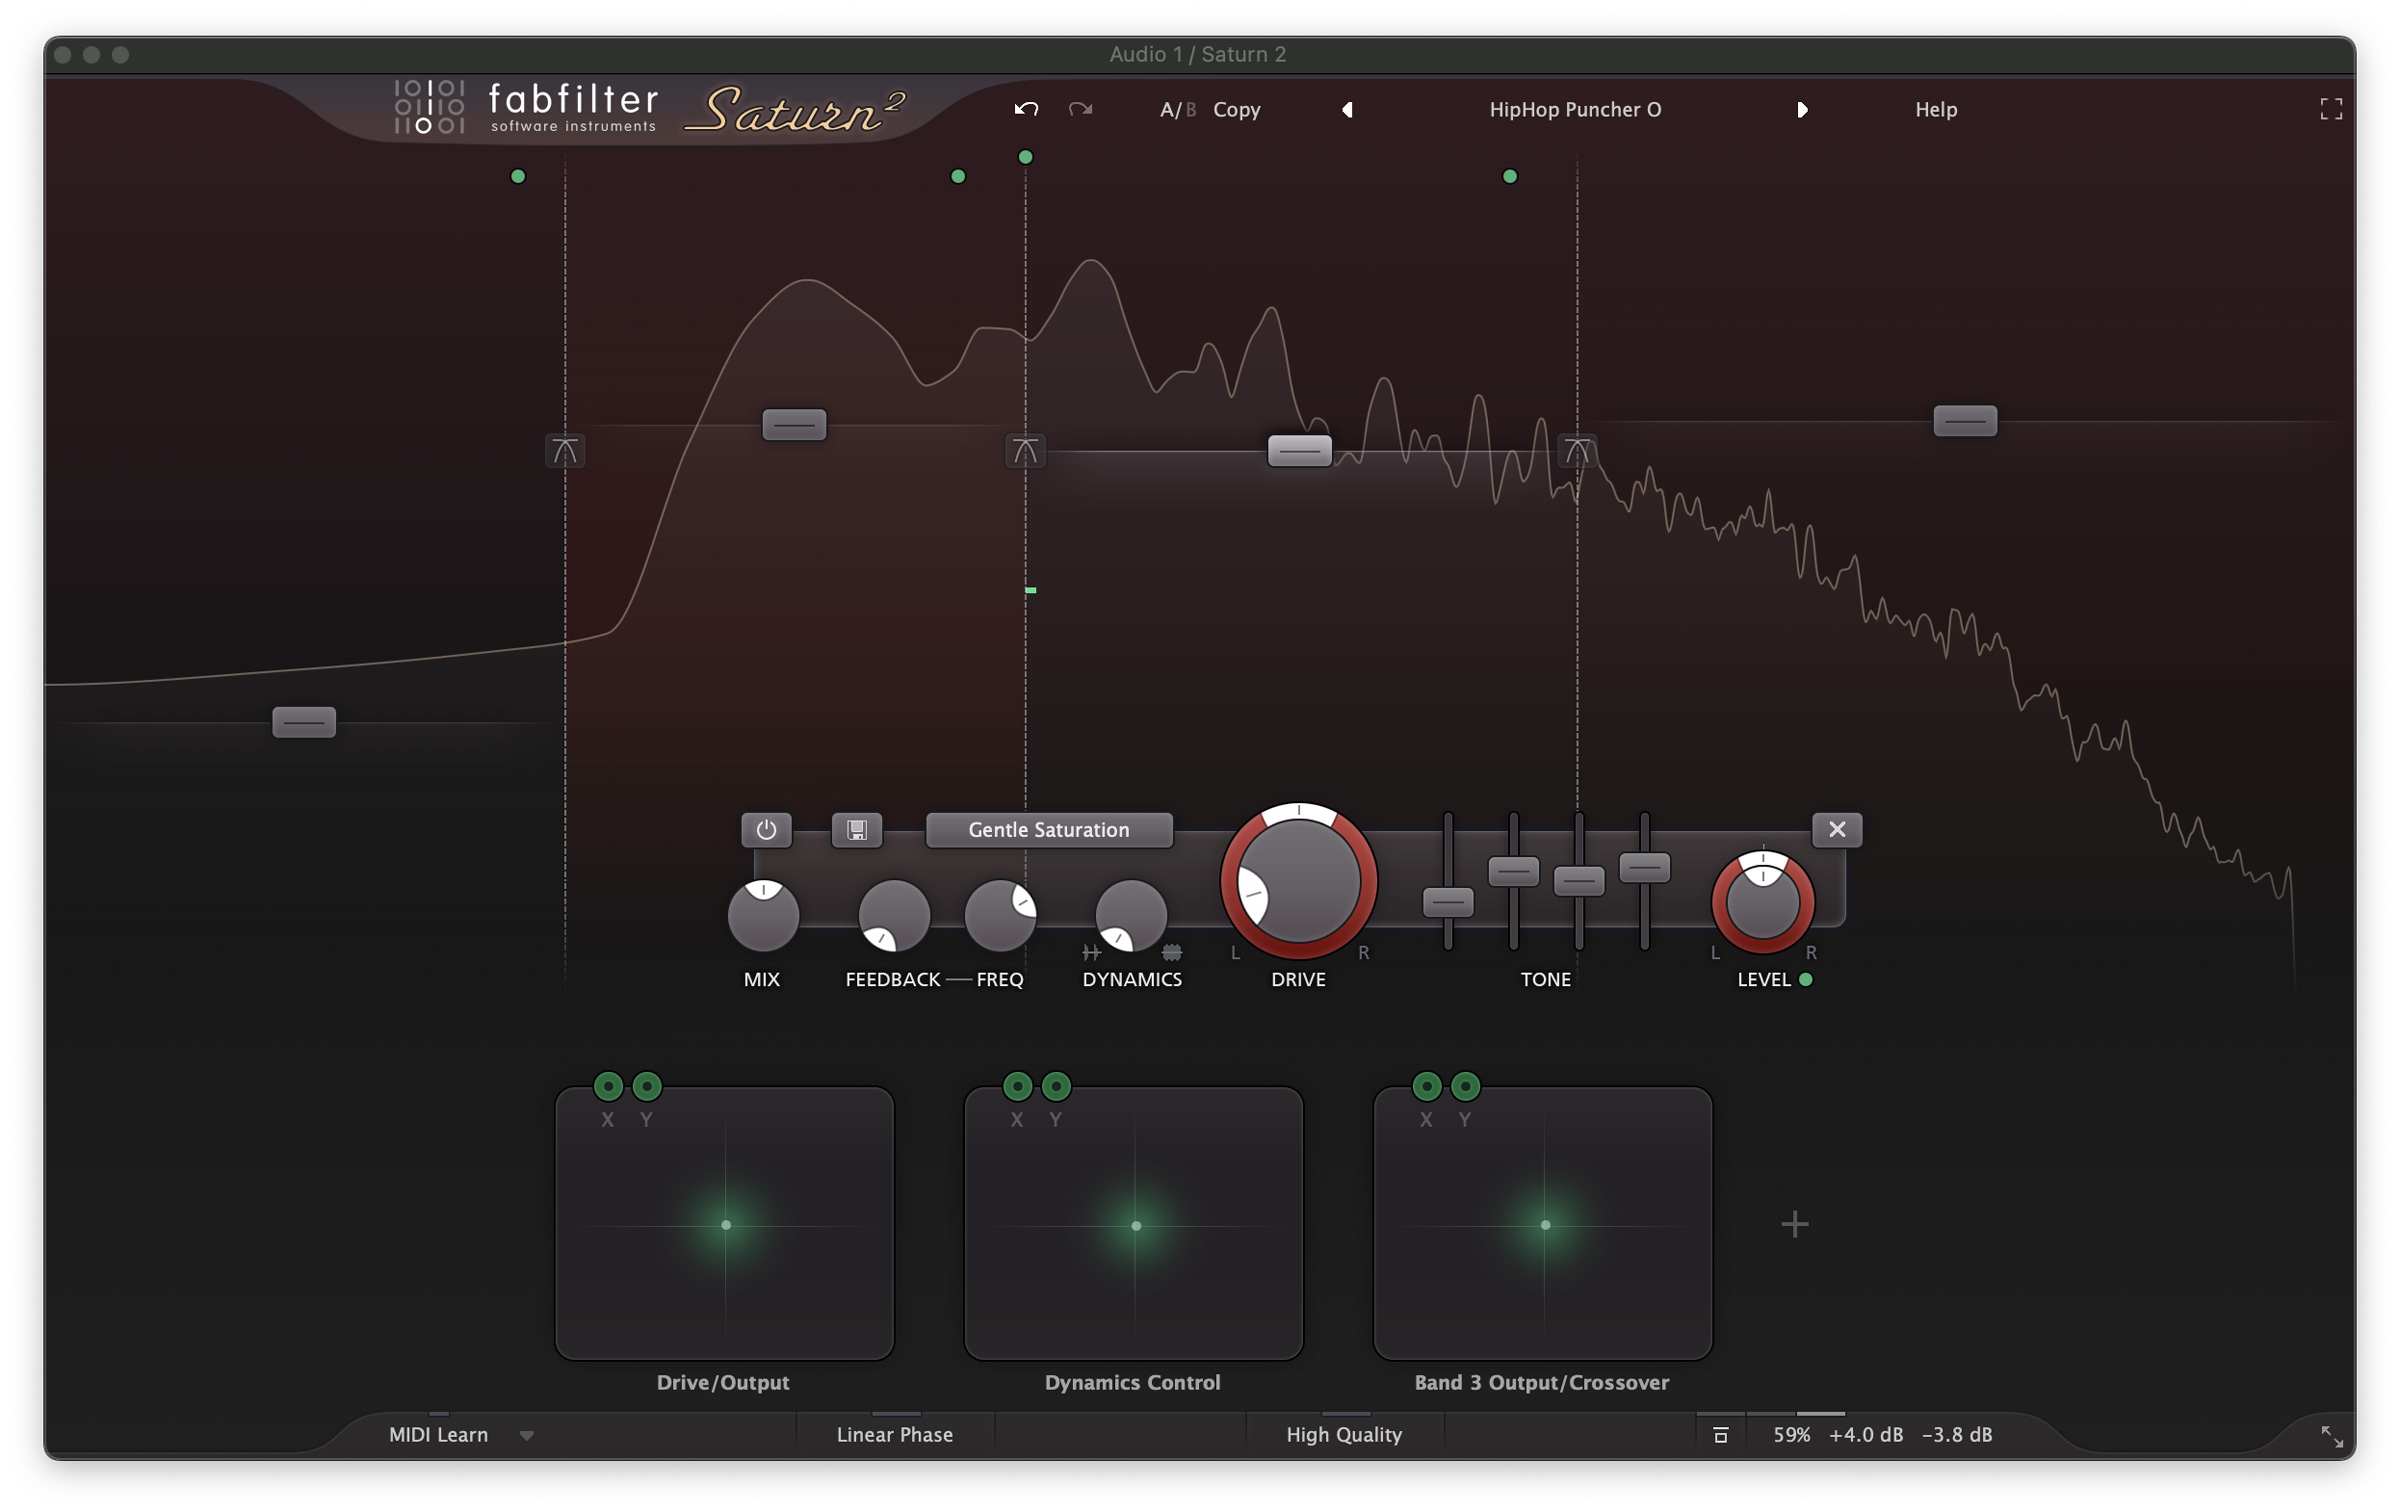Toggle the selected band's power button
This screenshot has height=1512, width=2400.
tap(766, 830)
